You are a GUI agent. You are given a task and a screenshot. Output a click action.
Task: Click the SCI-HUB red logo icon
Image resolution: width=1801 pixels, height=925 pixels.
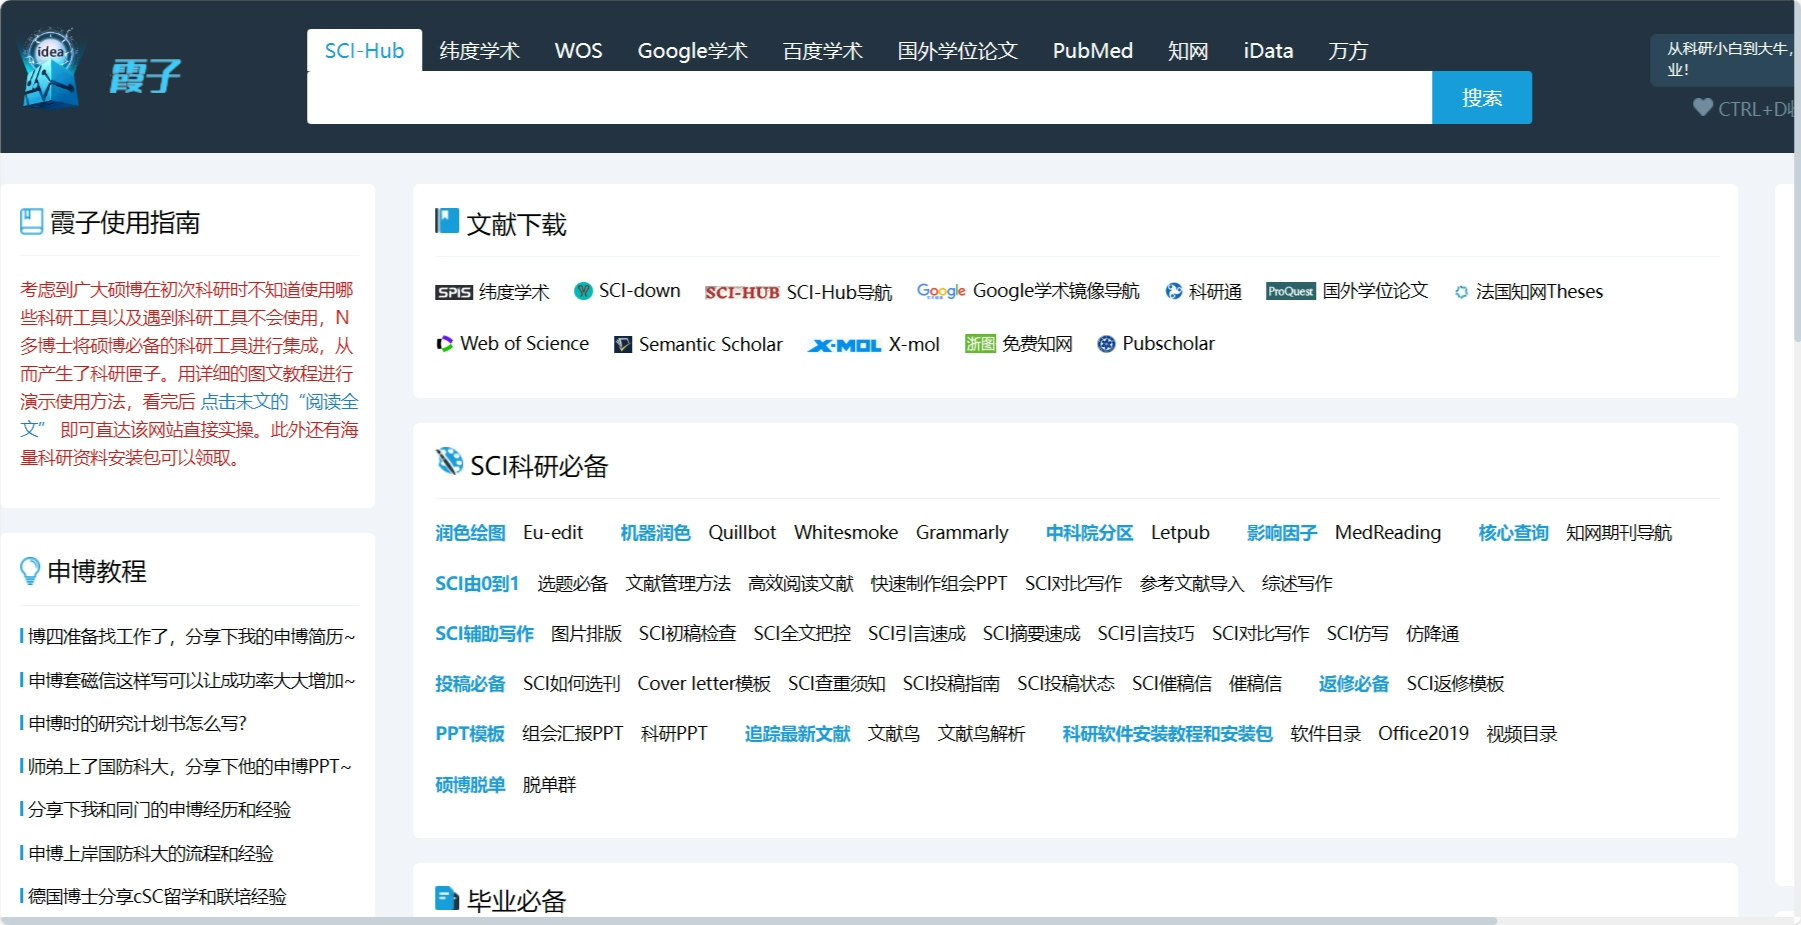[x=742, y=292]
